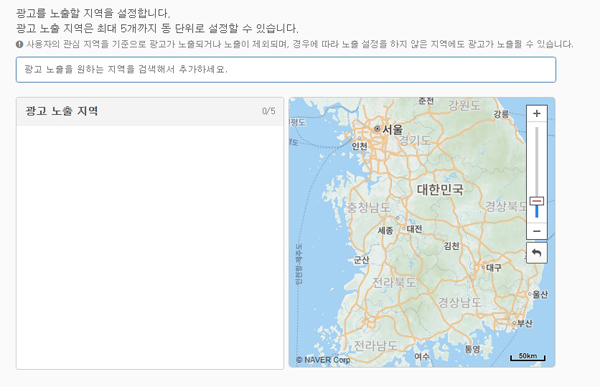Click the 0/5 region counter
The height and width of the screenshot is (387, 600).
click(x=269, y=111)
